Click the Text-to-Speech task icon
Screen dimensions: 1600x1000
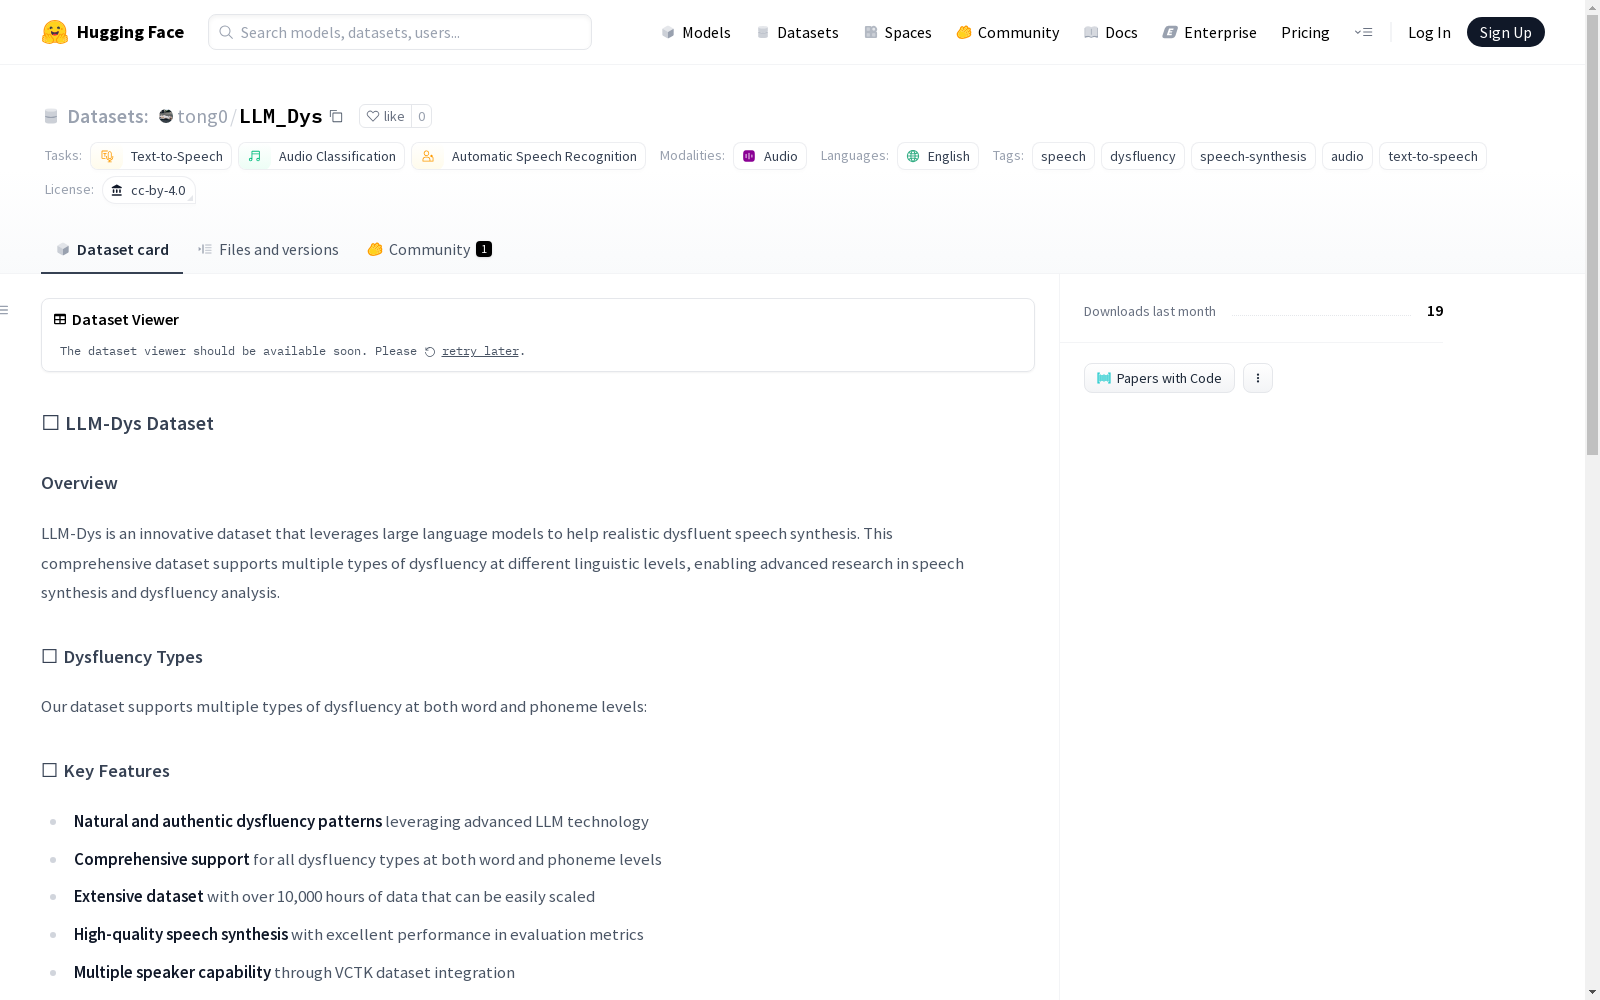click(x=108, y=156)
